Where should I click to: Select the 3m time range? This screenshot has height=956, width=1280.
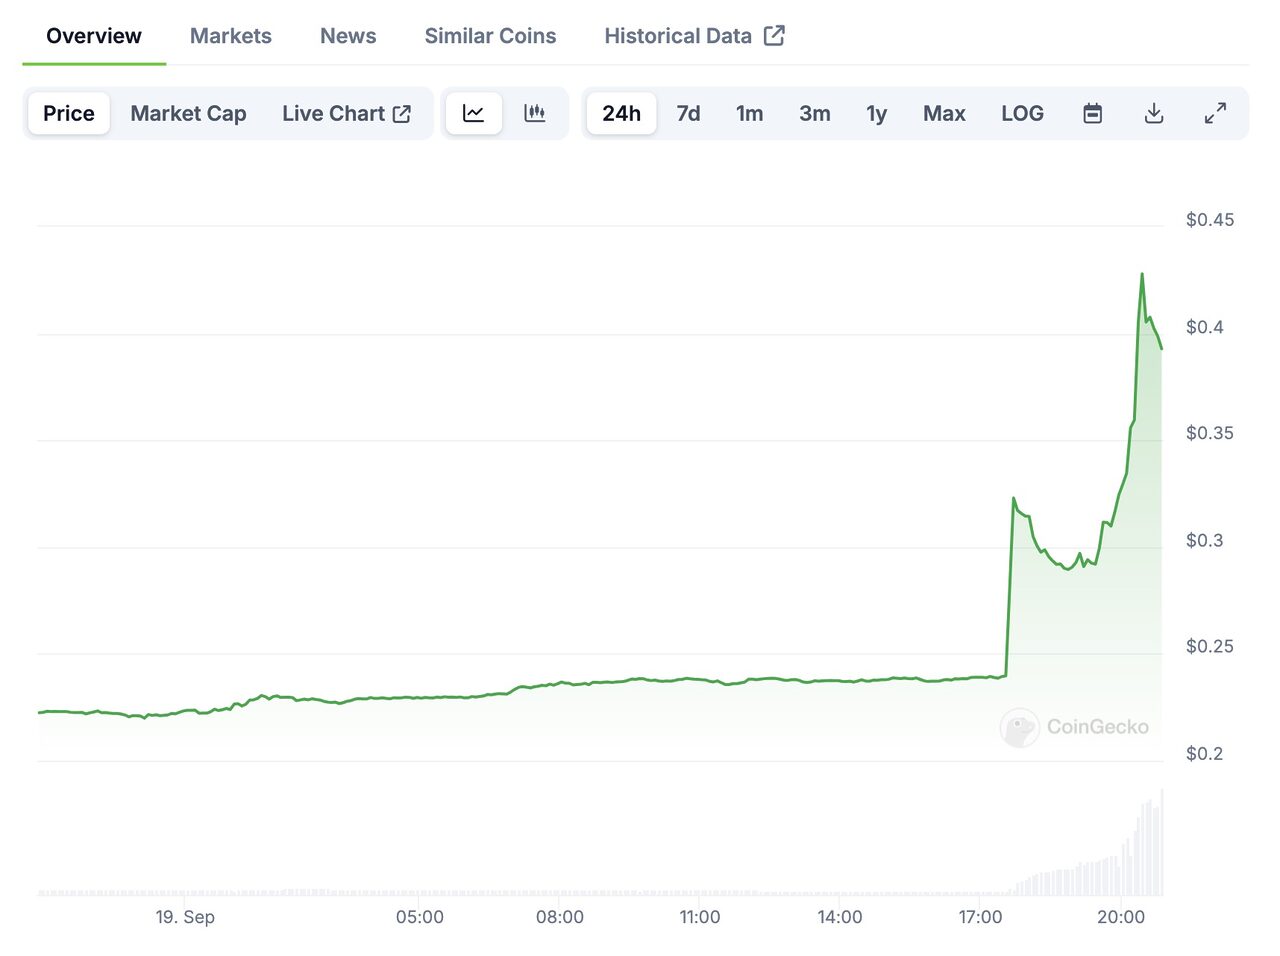click(x=815, y=113)
